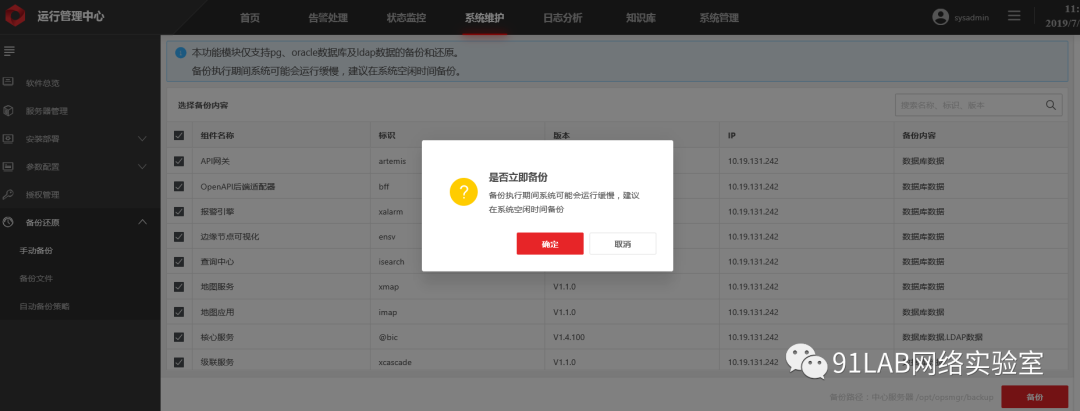Open the hamburger menu beside sysadmin
The height and width of the screenshot is (411, 1080).
1014,16
